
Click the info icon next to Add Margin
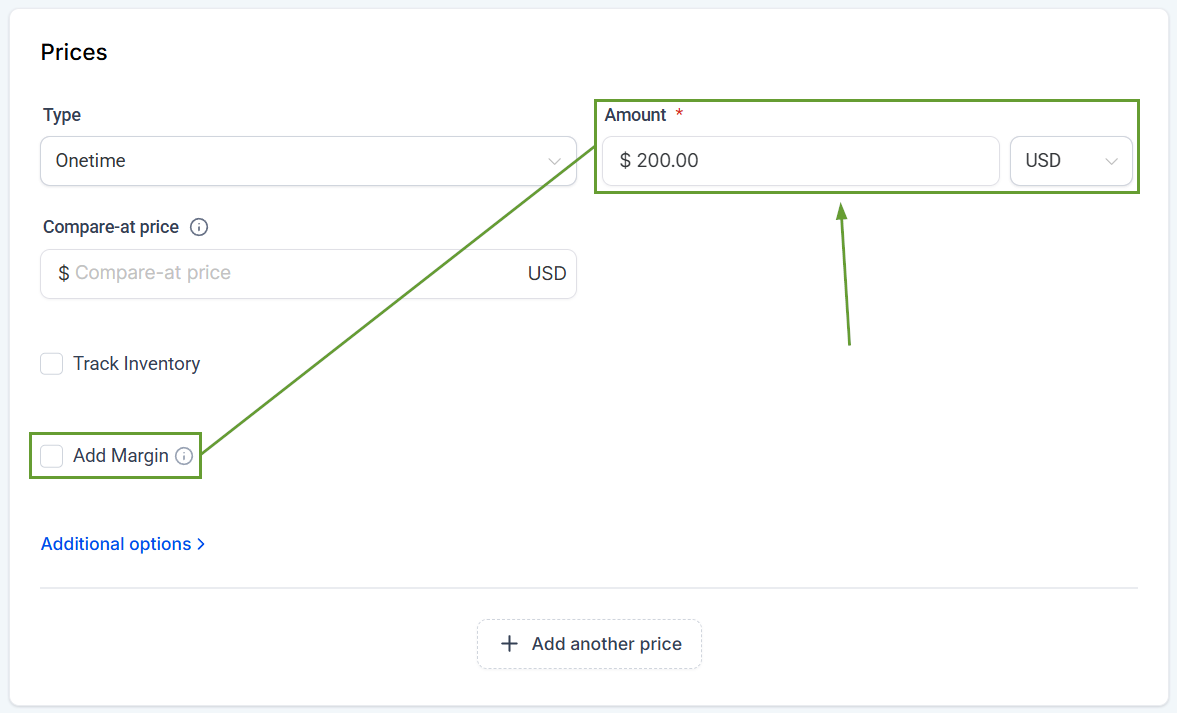[184, 456]
